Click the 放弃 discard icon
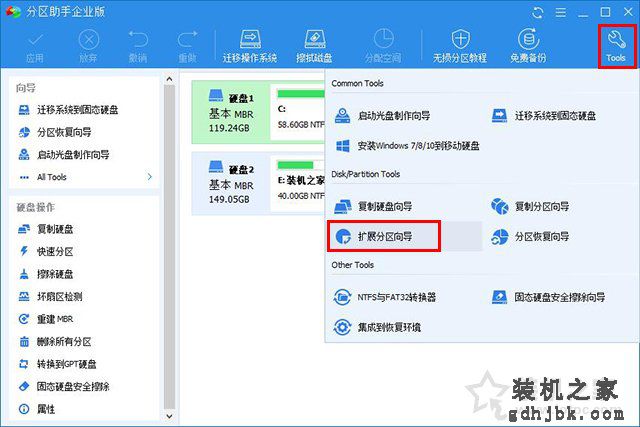Screen dimensions: 640x427 (88, 47)
